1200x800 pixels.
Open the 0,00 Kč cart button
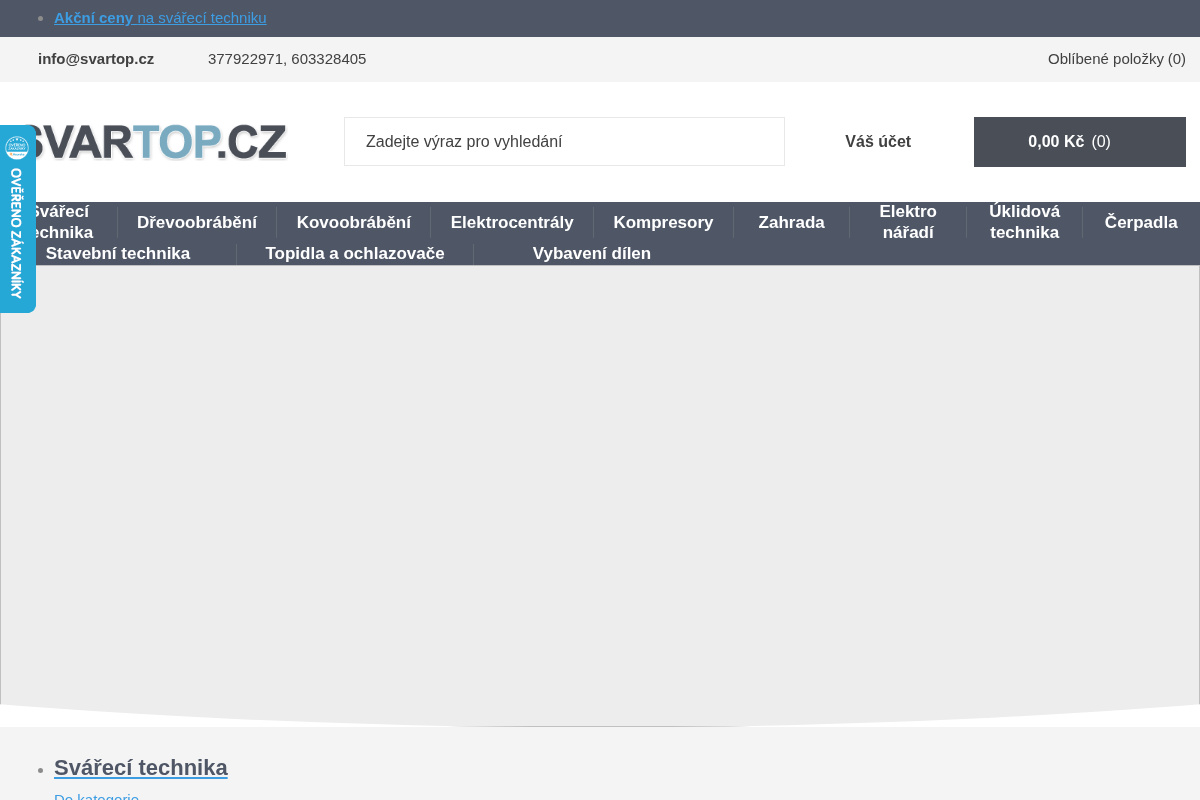[1080, 142]
